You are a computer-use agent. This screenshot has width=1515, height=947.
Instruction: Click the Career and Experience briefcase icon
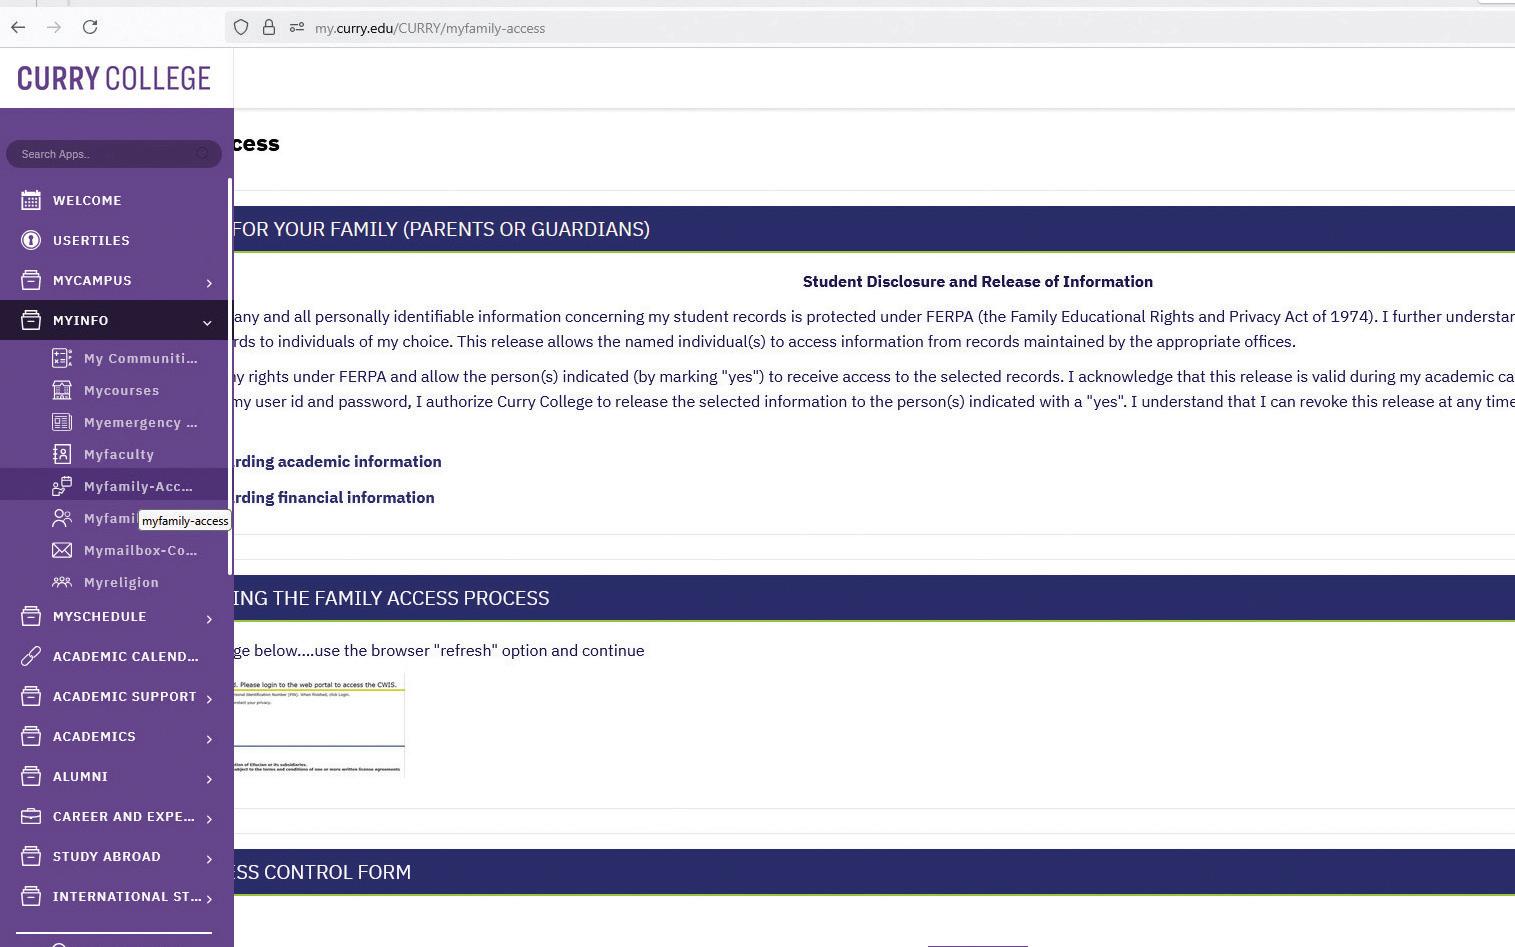pyautogui.click(x=31, y=816)
